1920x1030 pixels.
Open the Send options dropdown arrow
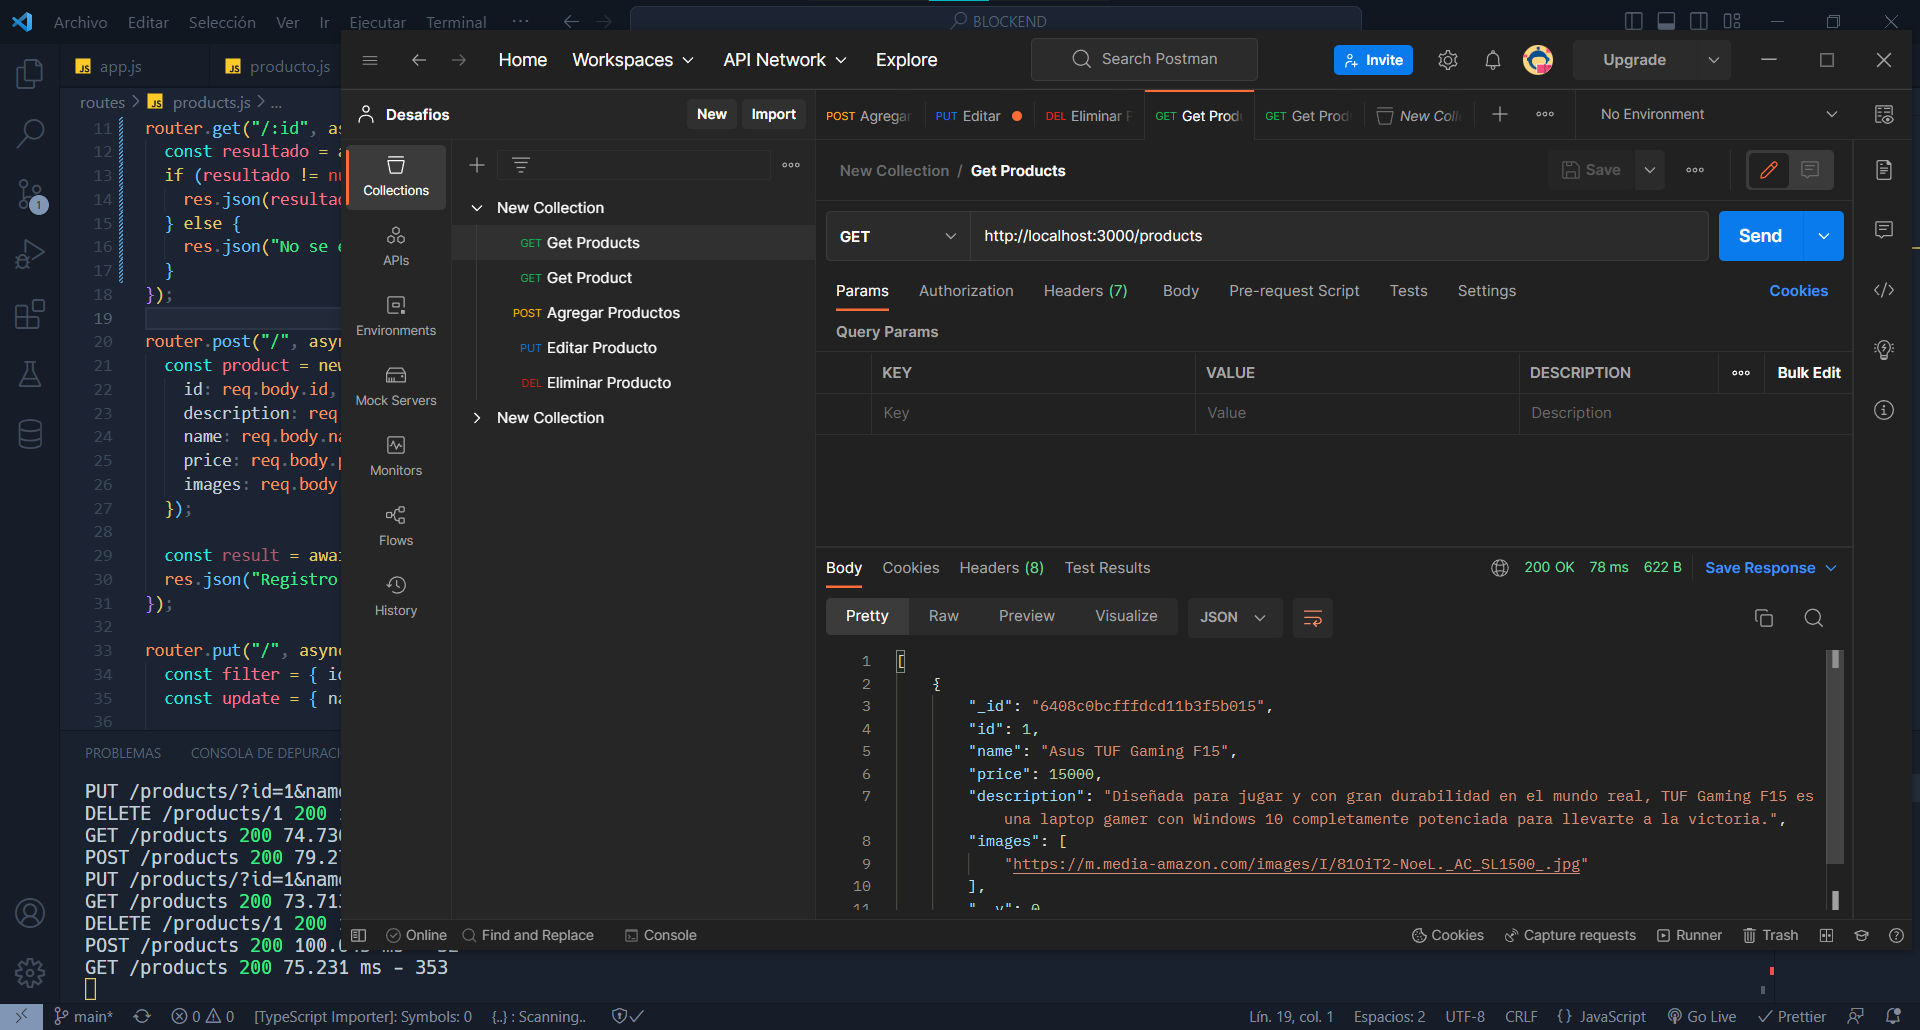click(x=1824, y=236)
